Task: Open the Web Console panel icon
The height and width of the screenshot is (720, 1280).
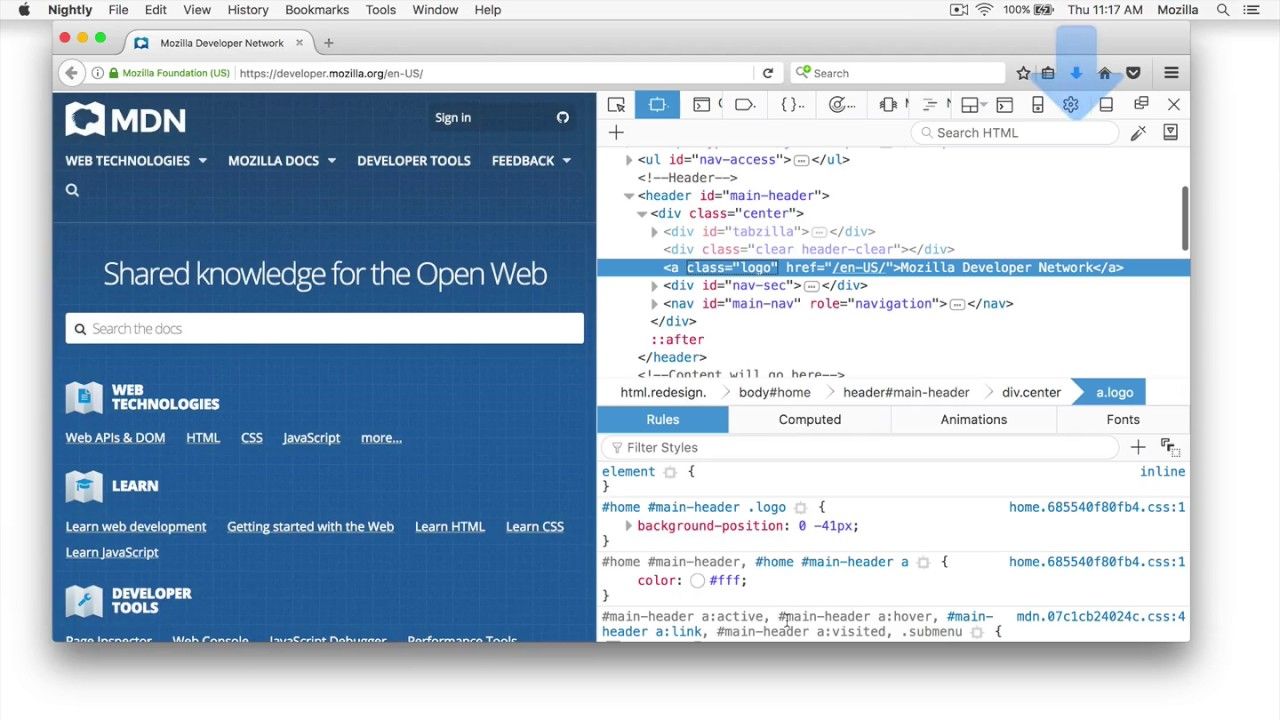Action: (x=702, y=105)
